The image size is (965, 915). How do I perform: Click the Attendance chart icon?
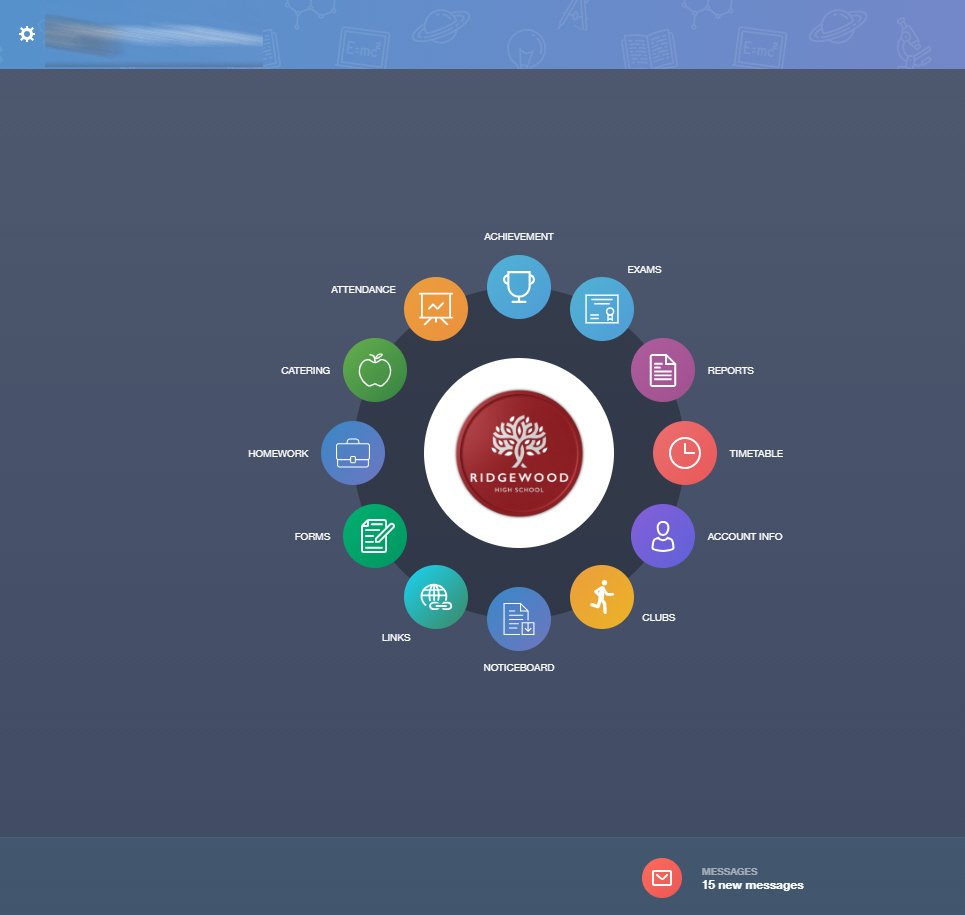435,308
